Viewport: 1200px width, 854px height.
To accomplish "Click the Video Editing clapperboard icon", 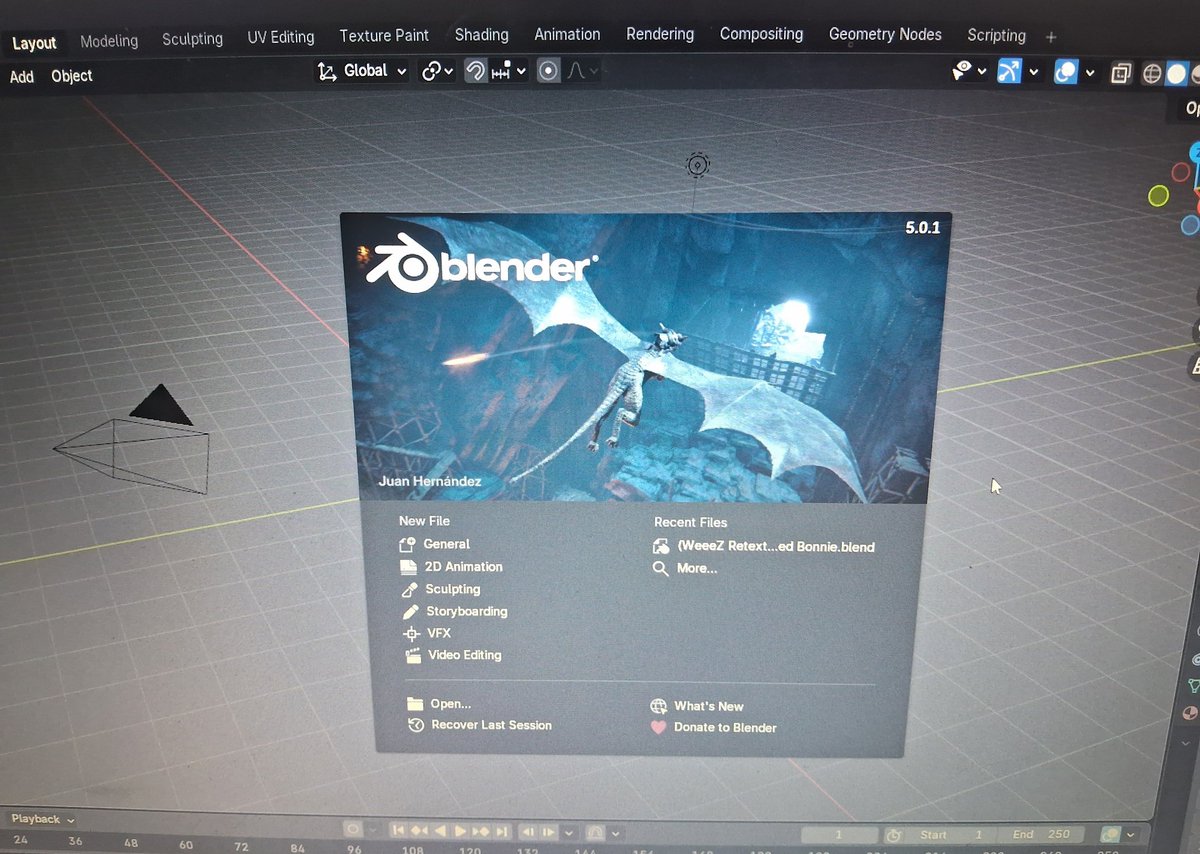I will 411,656.
